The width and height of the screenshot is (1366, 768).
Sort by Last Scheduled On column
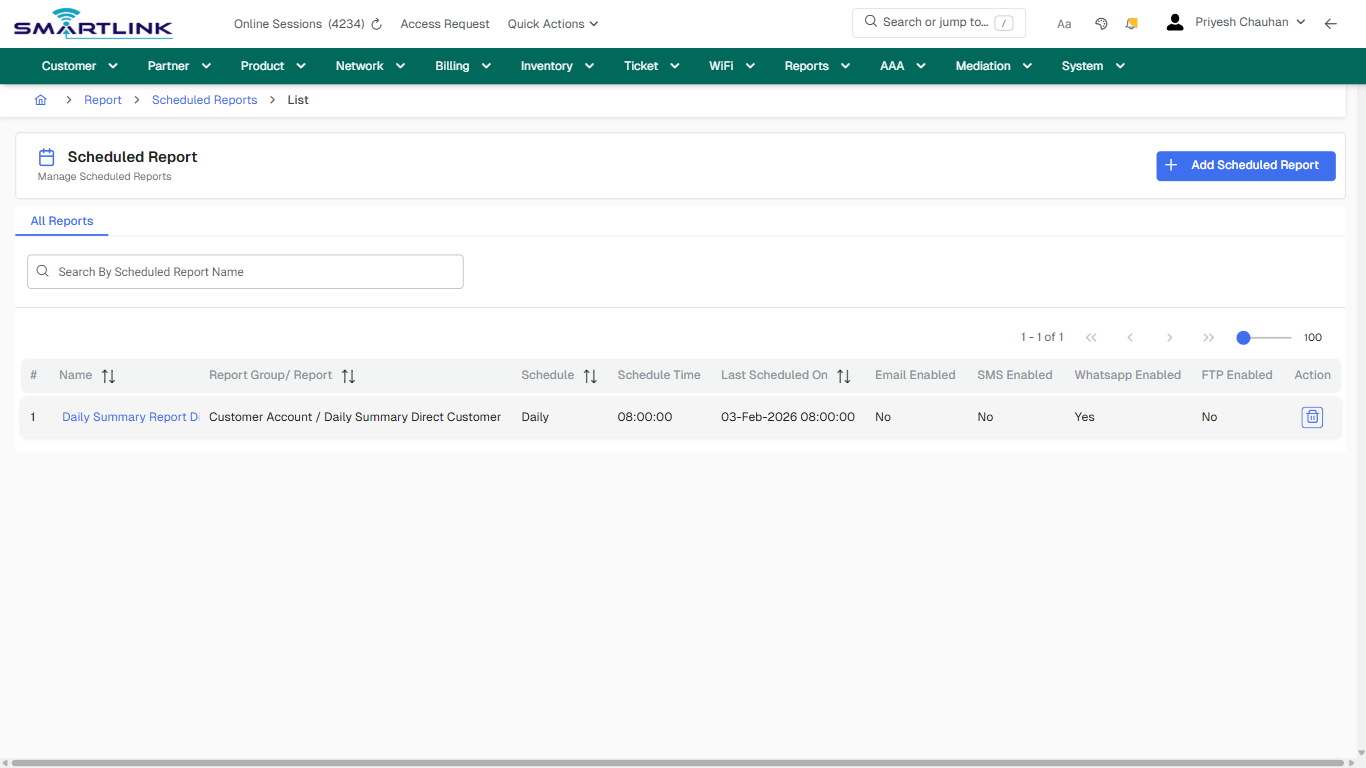pyautogui.click(x=844, y=375)
